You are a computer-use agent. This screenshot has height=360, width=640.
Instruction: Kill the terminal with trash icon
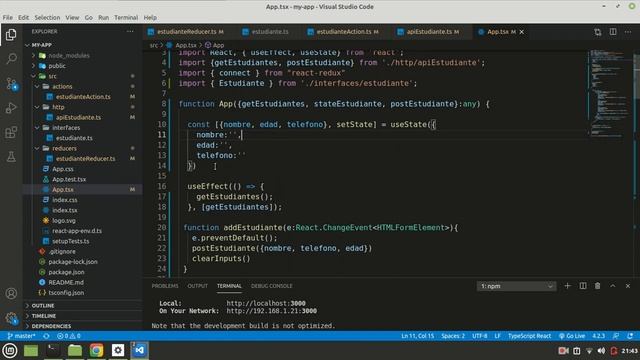pos(598,286)
